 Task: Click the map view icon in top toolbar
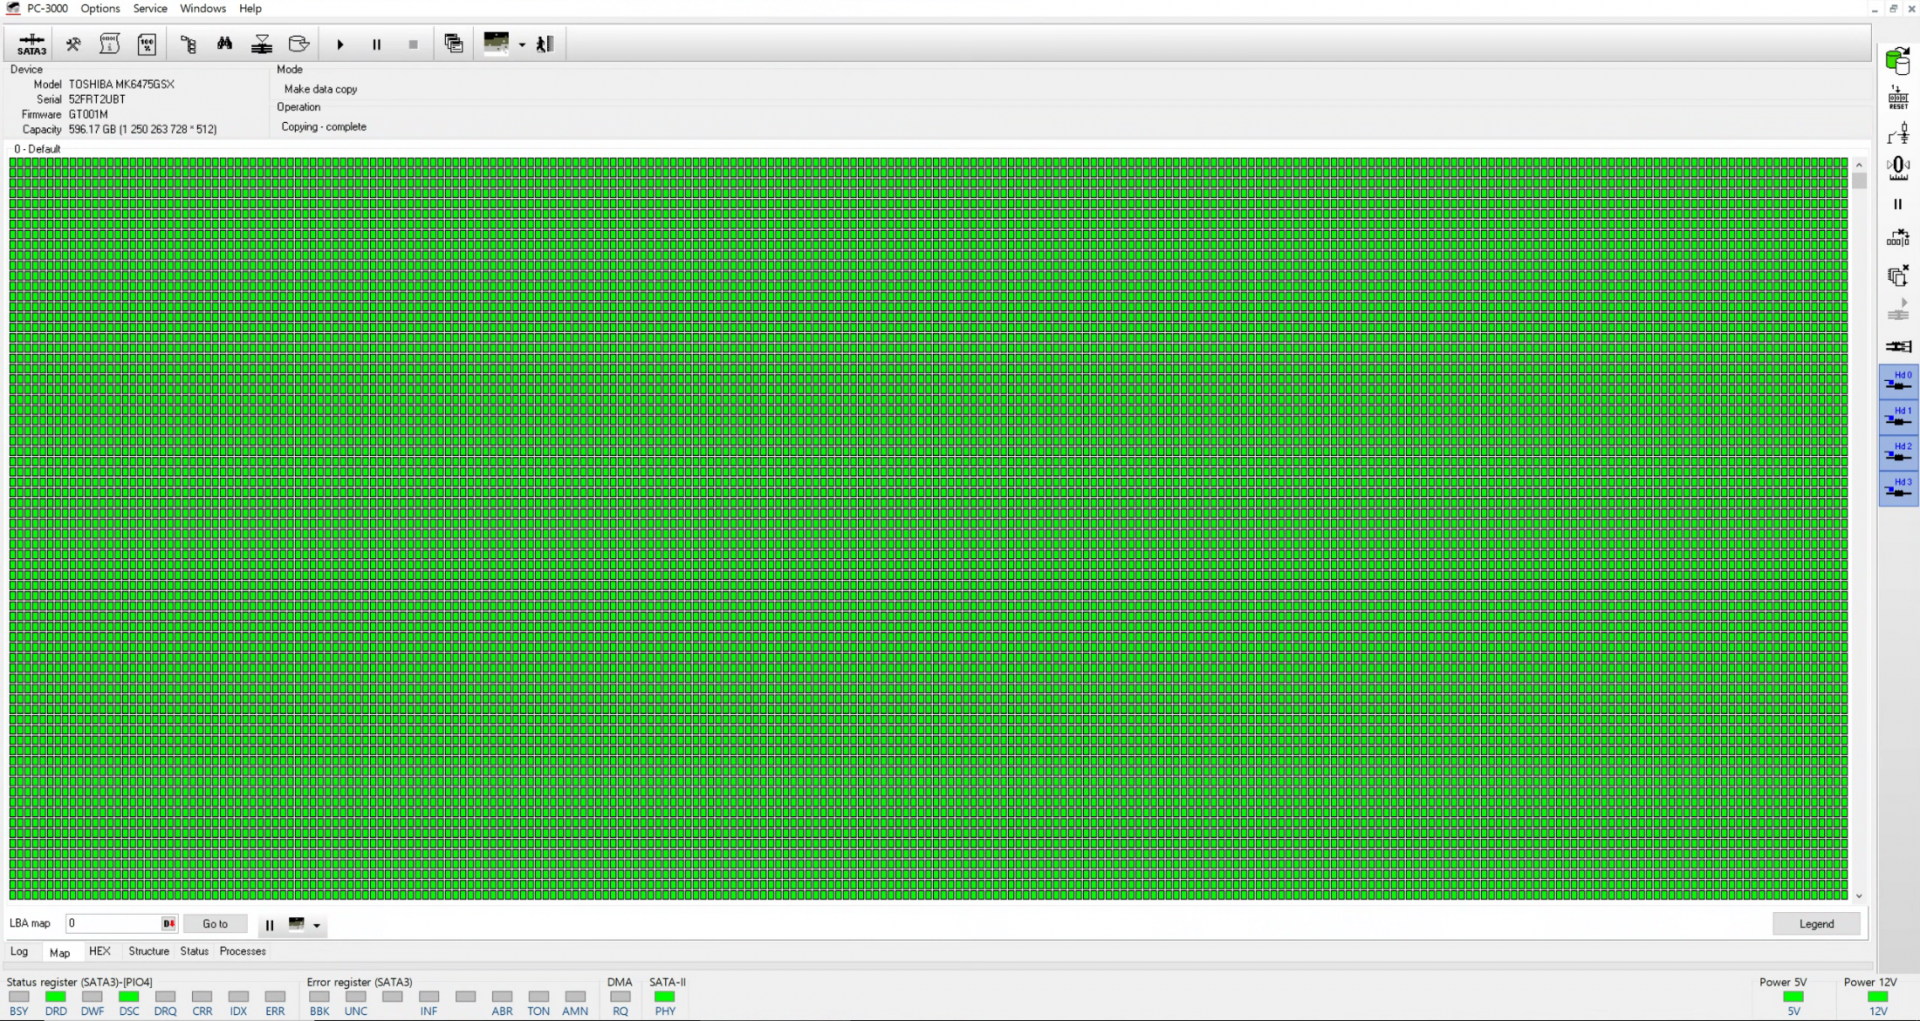[496, 43]
